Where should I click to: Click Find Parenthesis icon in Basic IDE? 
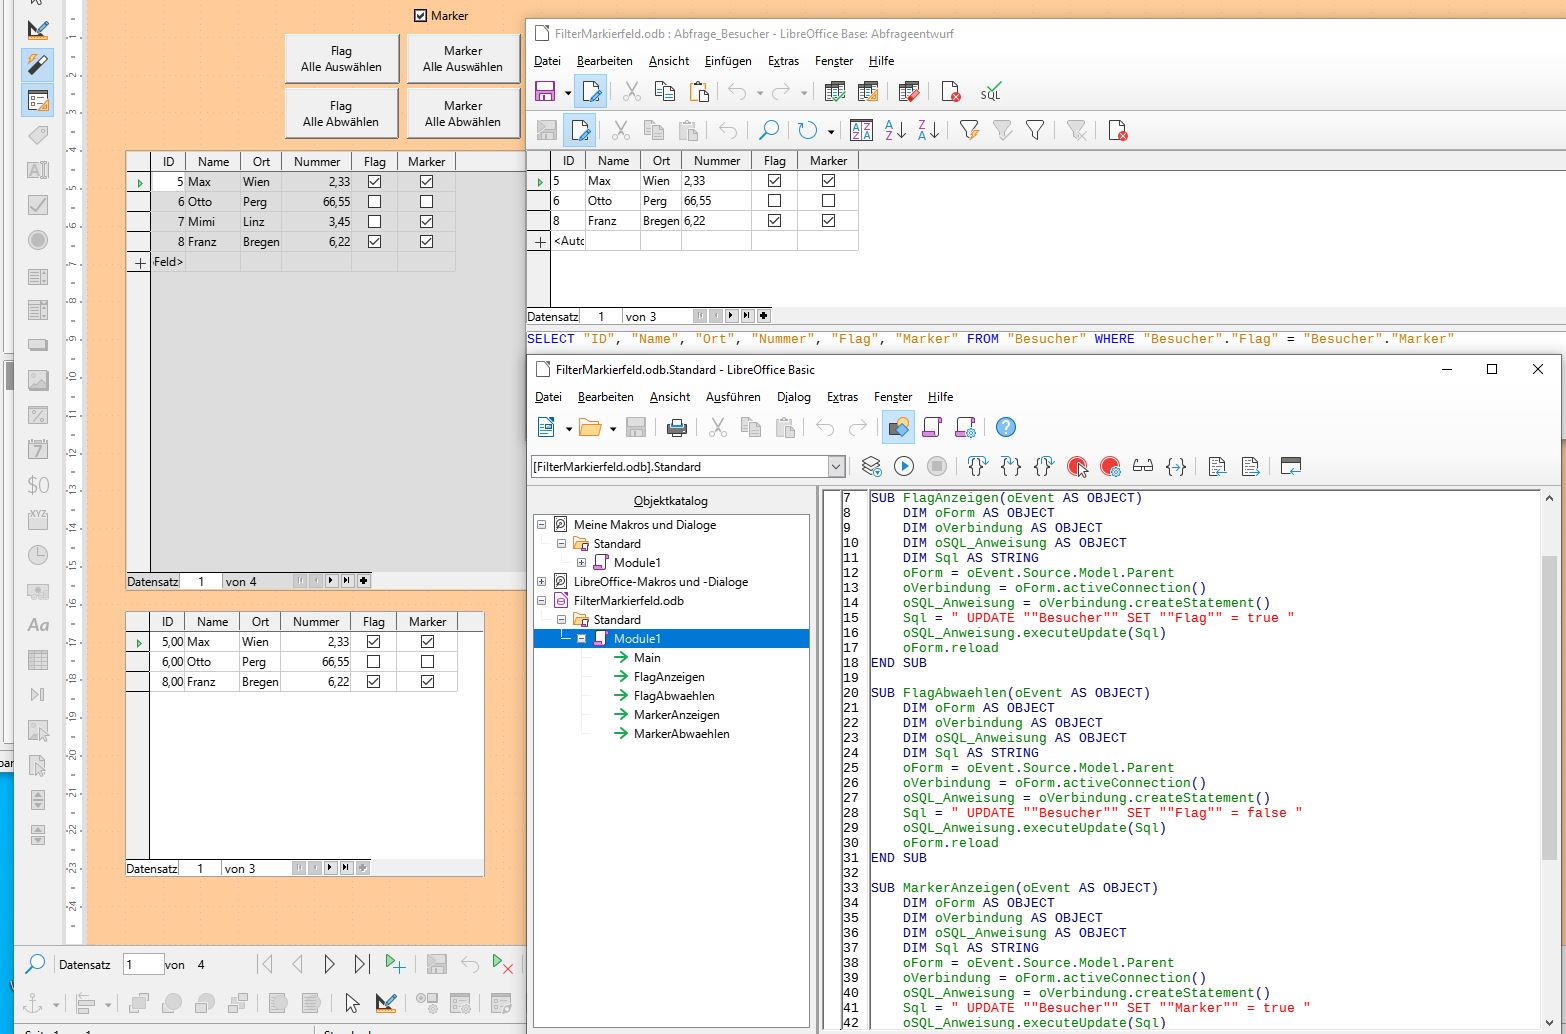(x=1176, y=466)
